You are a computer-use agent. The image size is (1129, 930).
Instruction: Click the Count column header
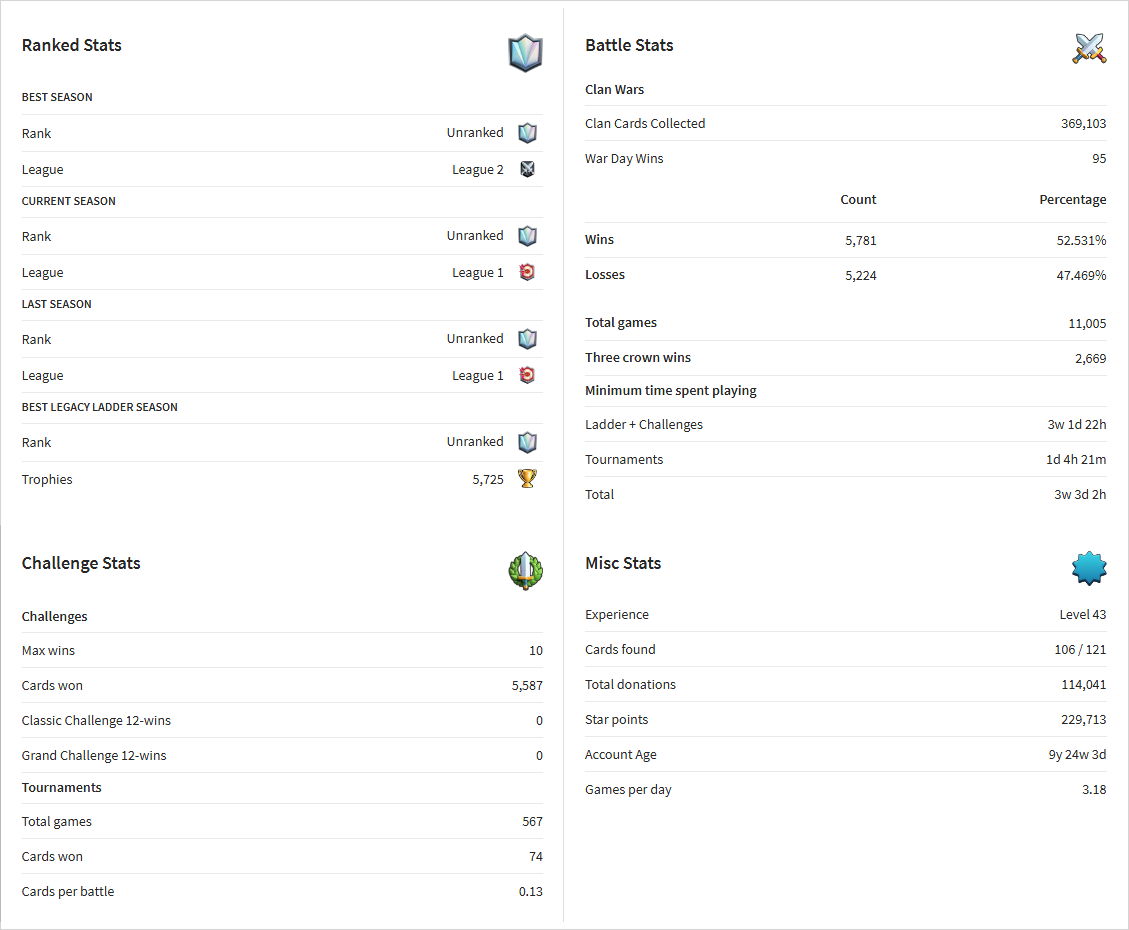coord(858,199)
